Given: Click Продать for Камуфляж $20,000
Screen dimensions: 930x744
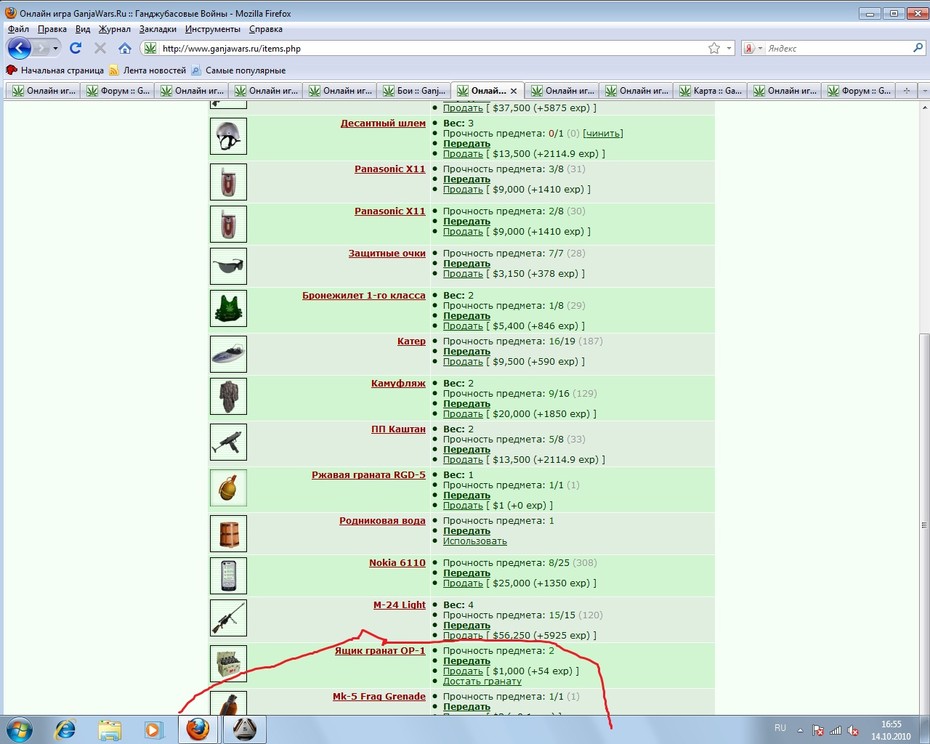Looking at the screenshot, I should click(463, 414).
